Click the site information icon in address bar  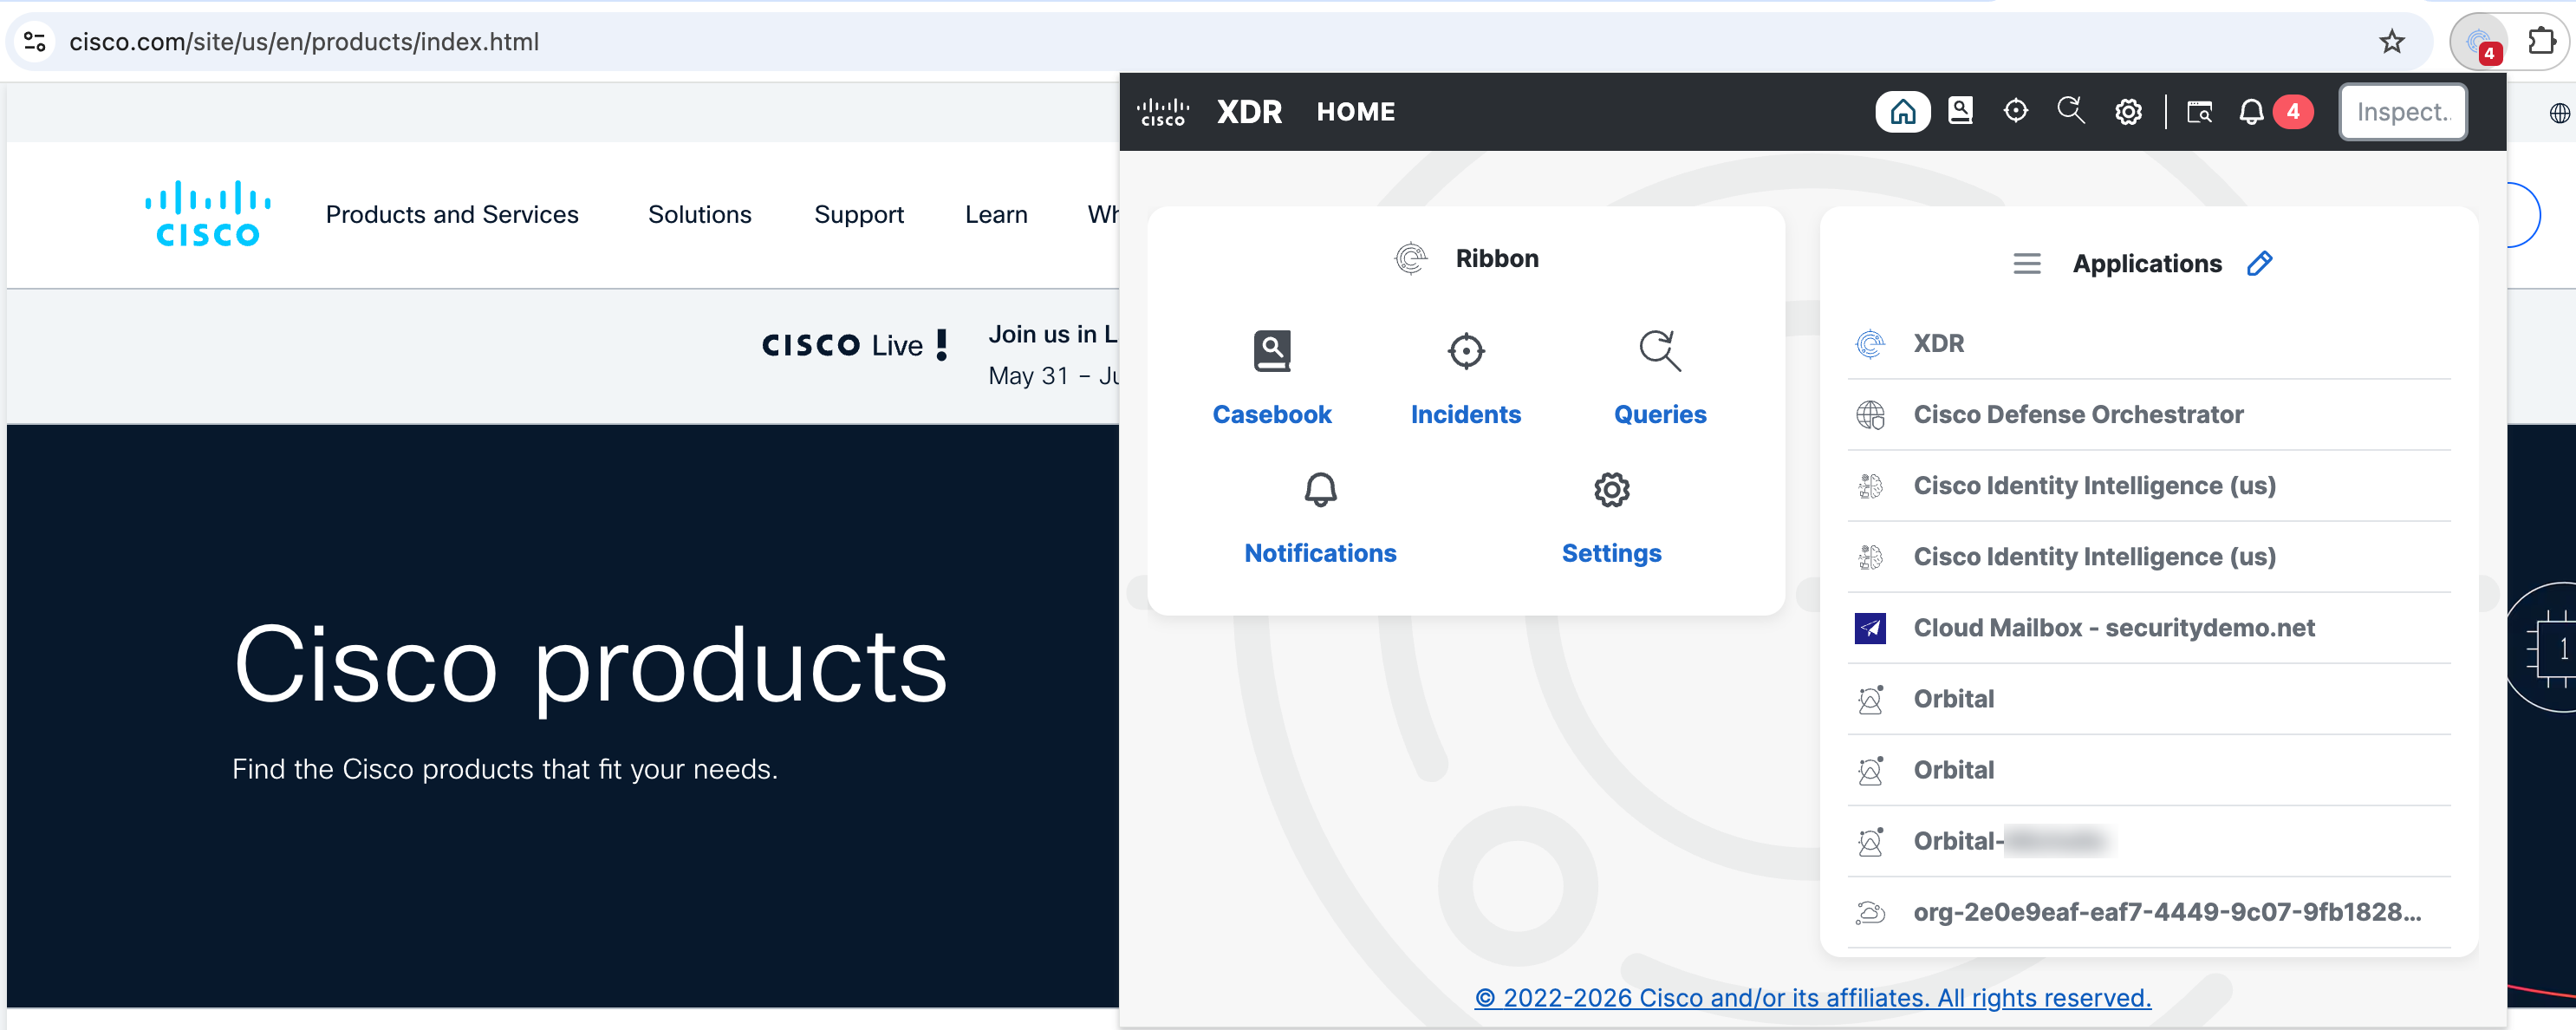[x=35, y=42]
